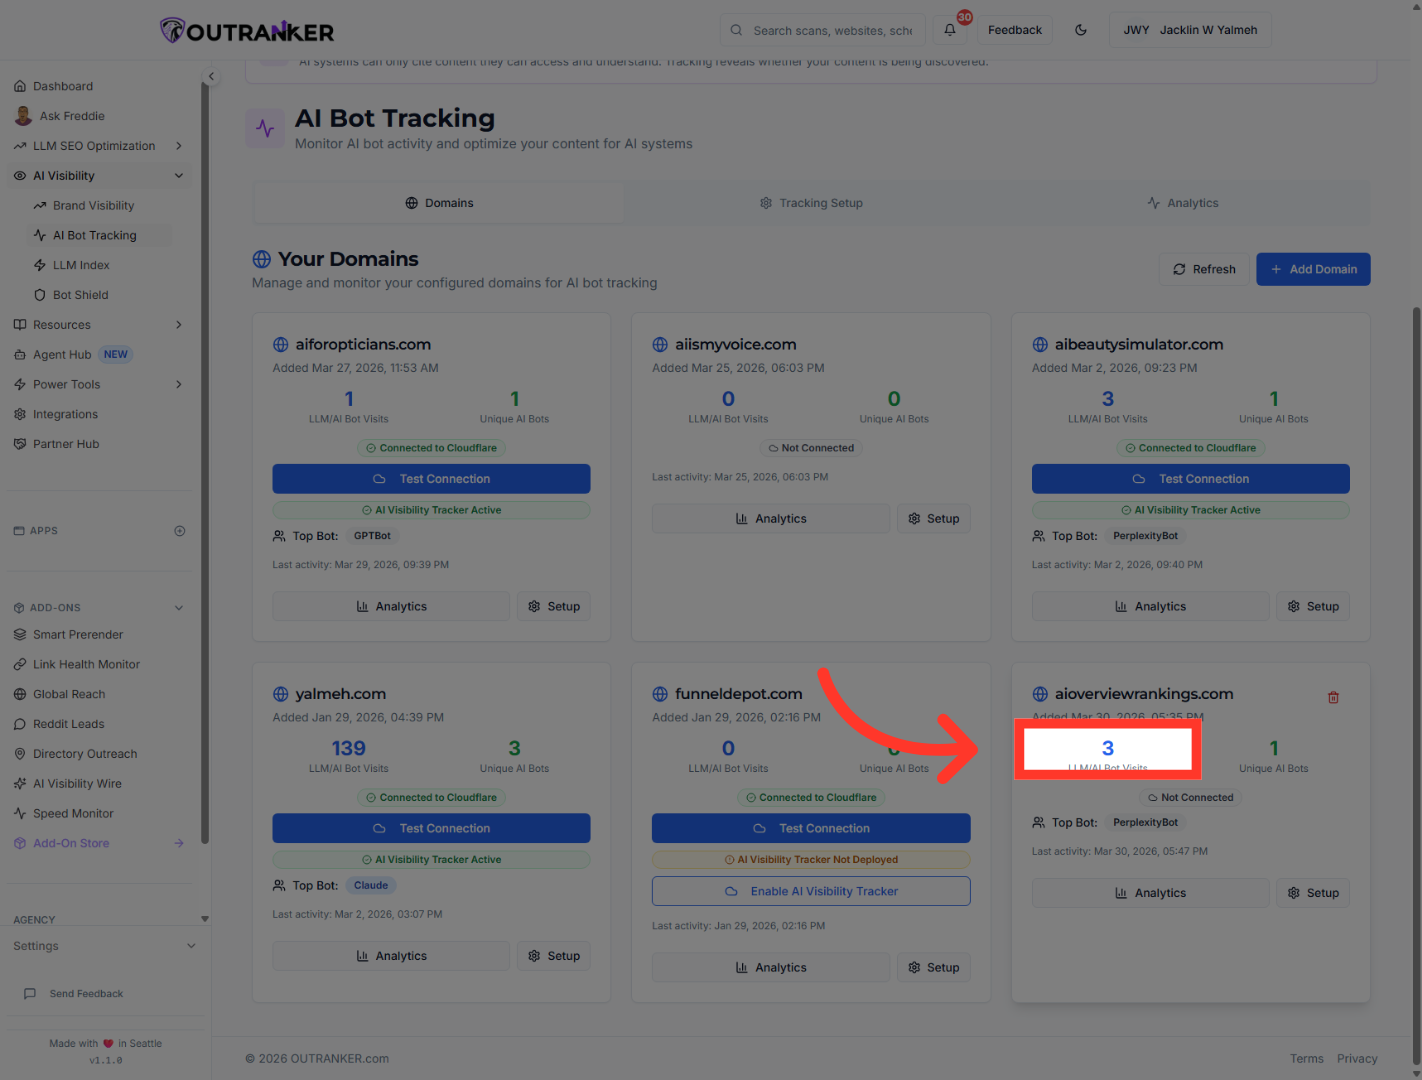Click the Add Domain button
The width and height of the screenshot is (1422, 1080).
coord(1313,270)
